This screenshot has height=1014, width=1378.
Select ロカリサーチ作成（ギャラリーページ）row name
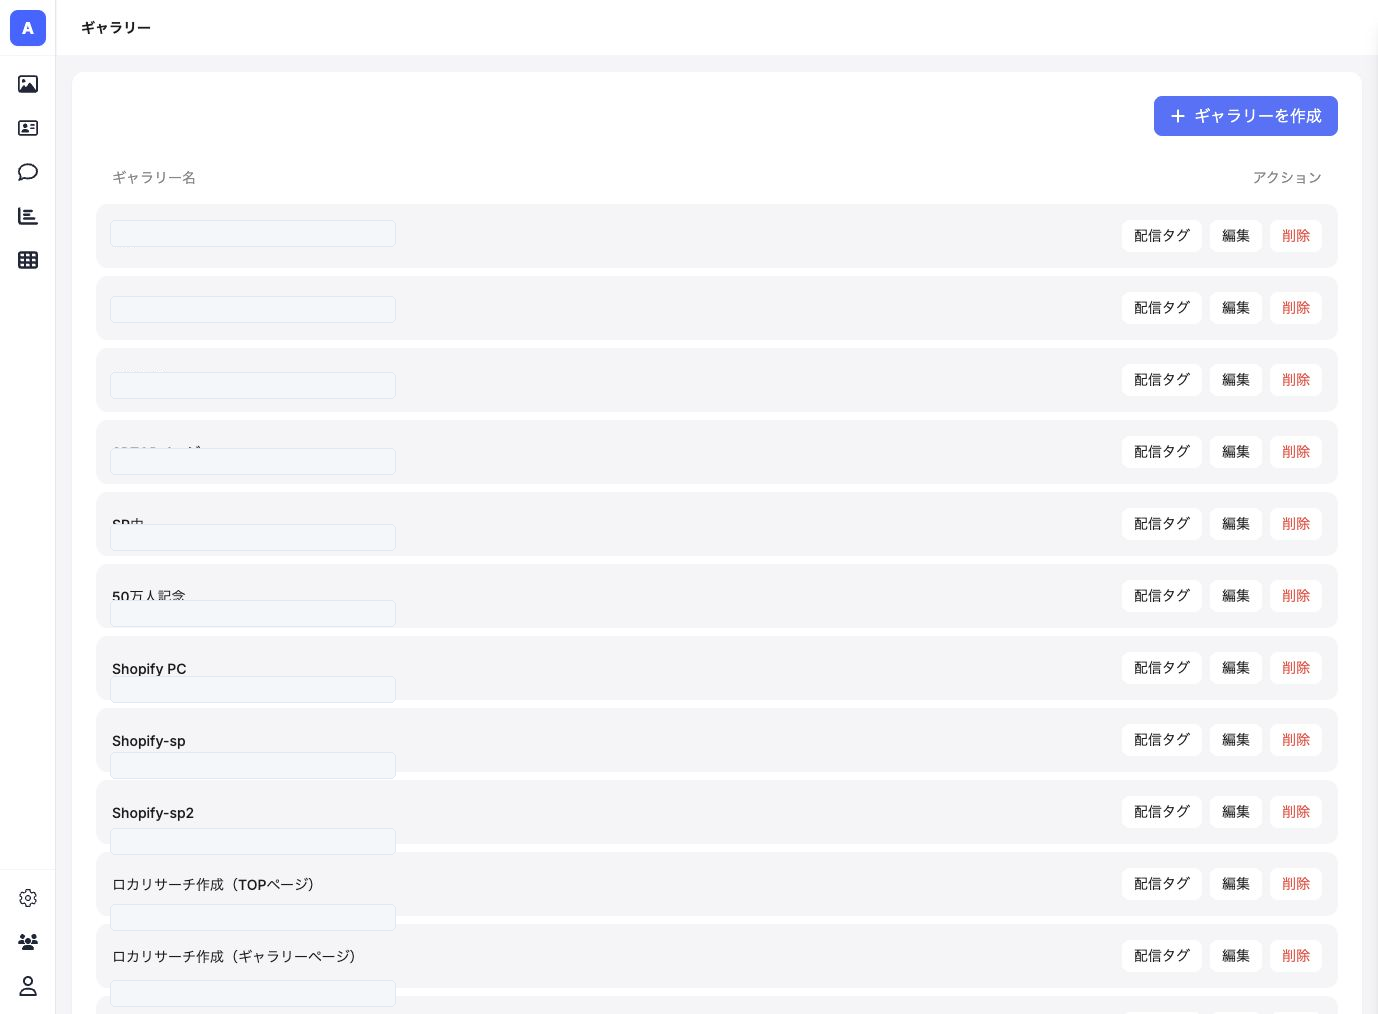(x=234, y=957)
